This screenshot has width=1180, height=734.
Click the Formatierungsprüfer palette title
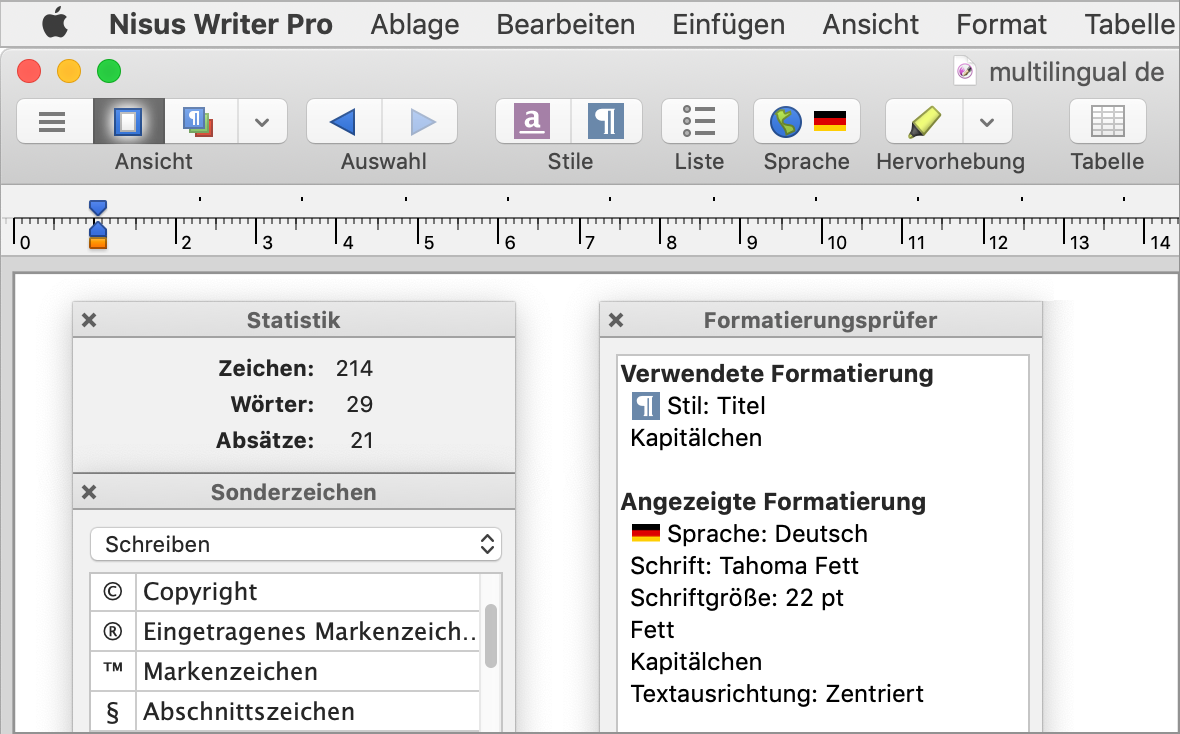click(820, 320)
